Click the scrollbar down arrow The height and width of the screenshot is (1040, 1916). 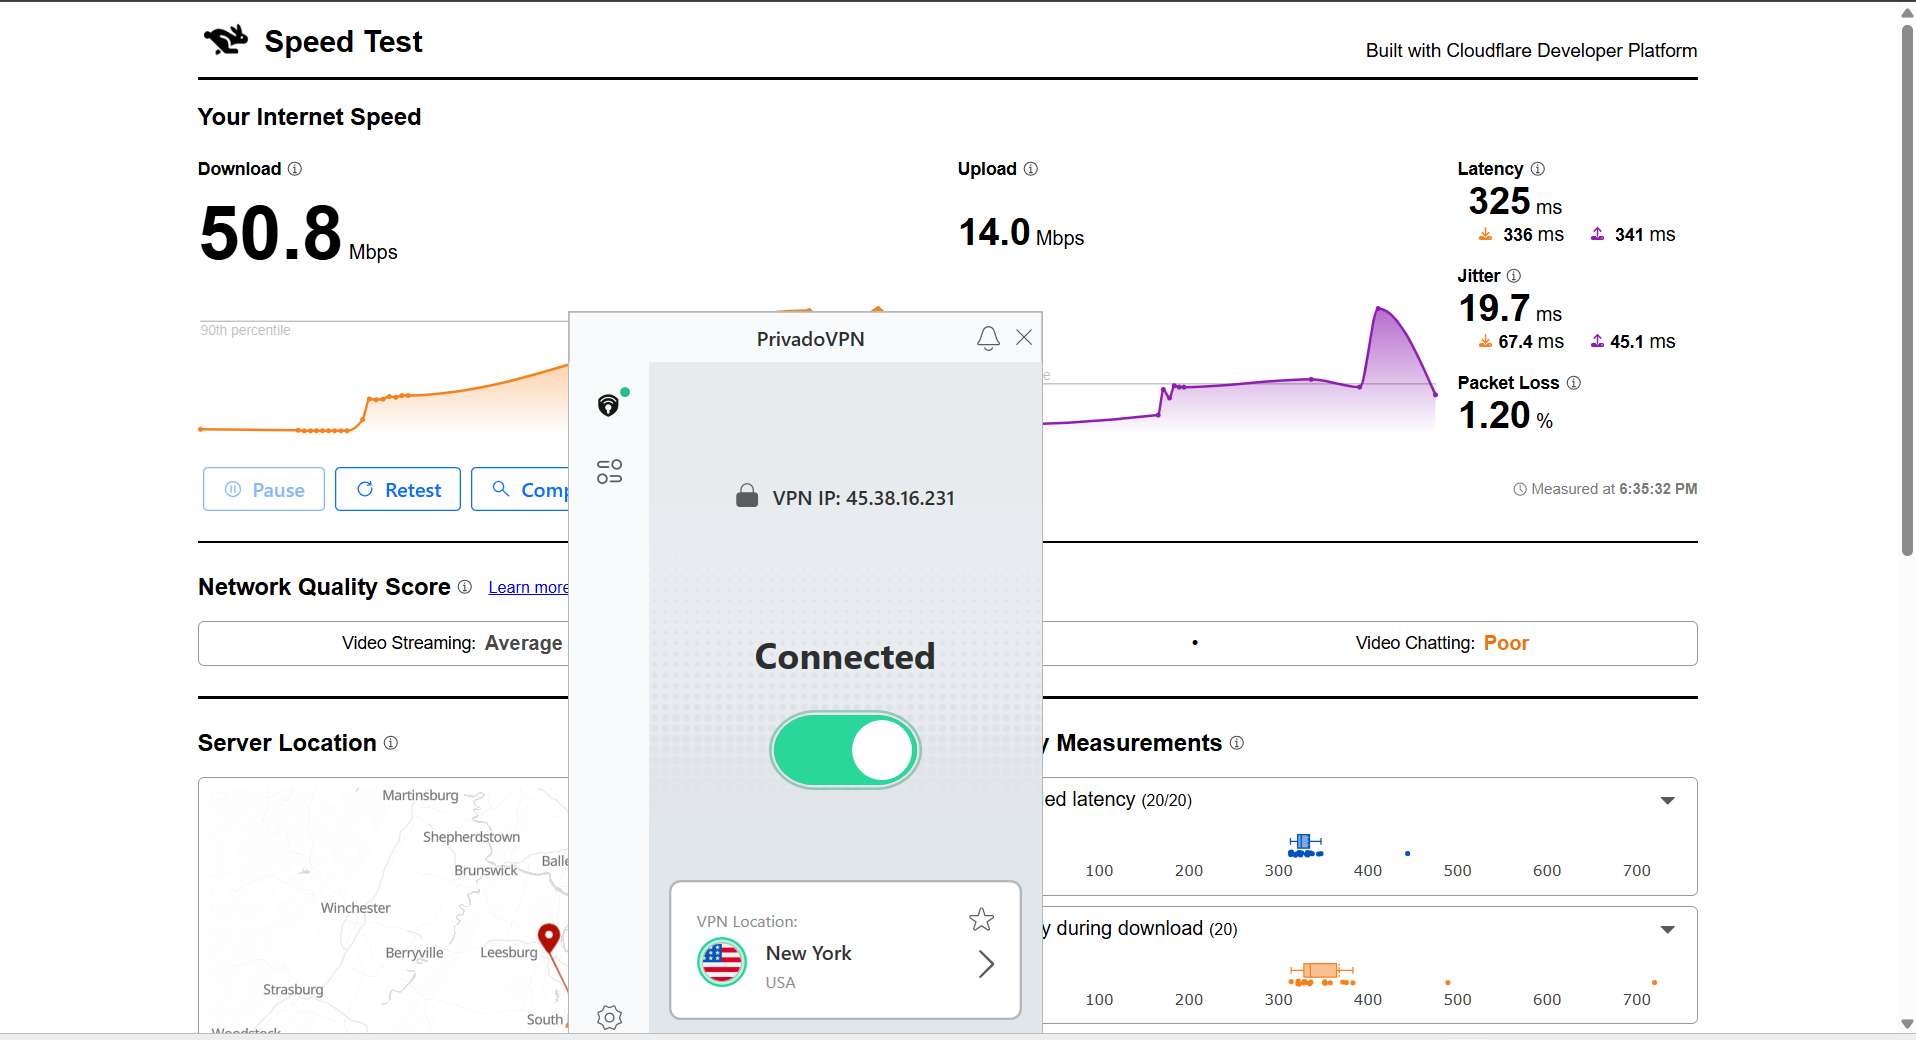coord(1907,1024)
